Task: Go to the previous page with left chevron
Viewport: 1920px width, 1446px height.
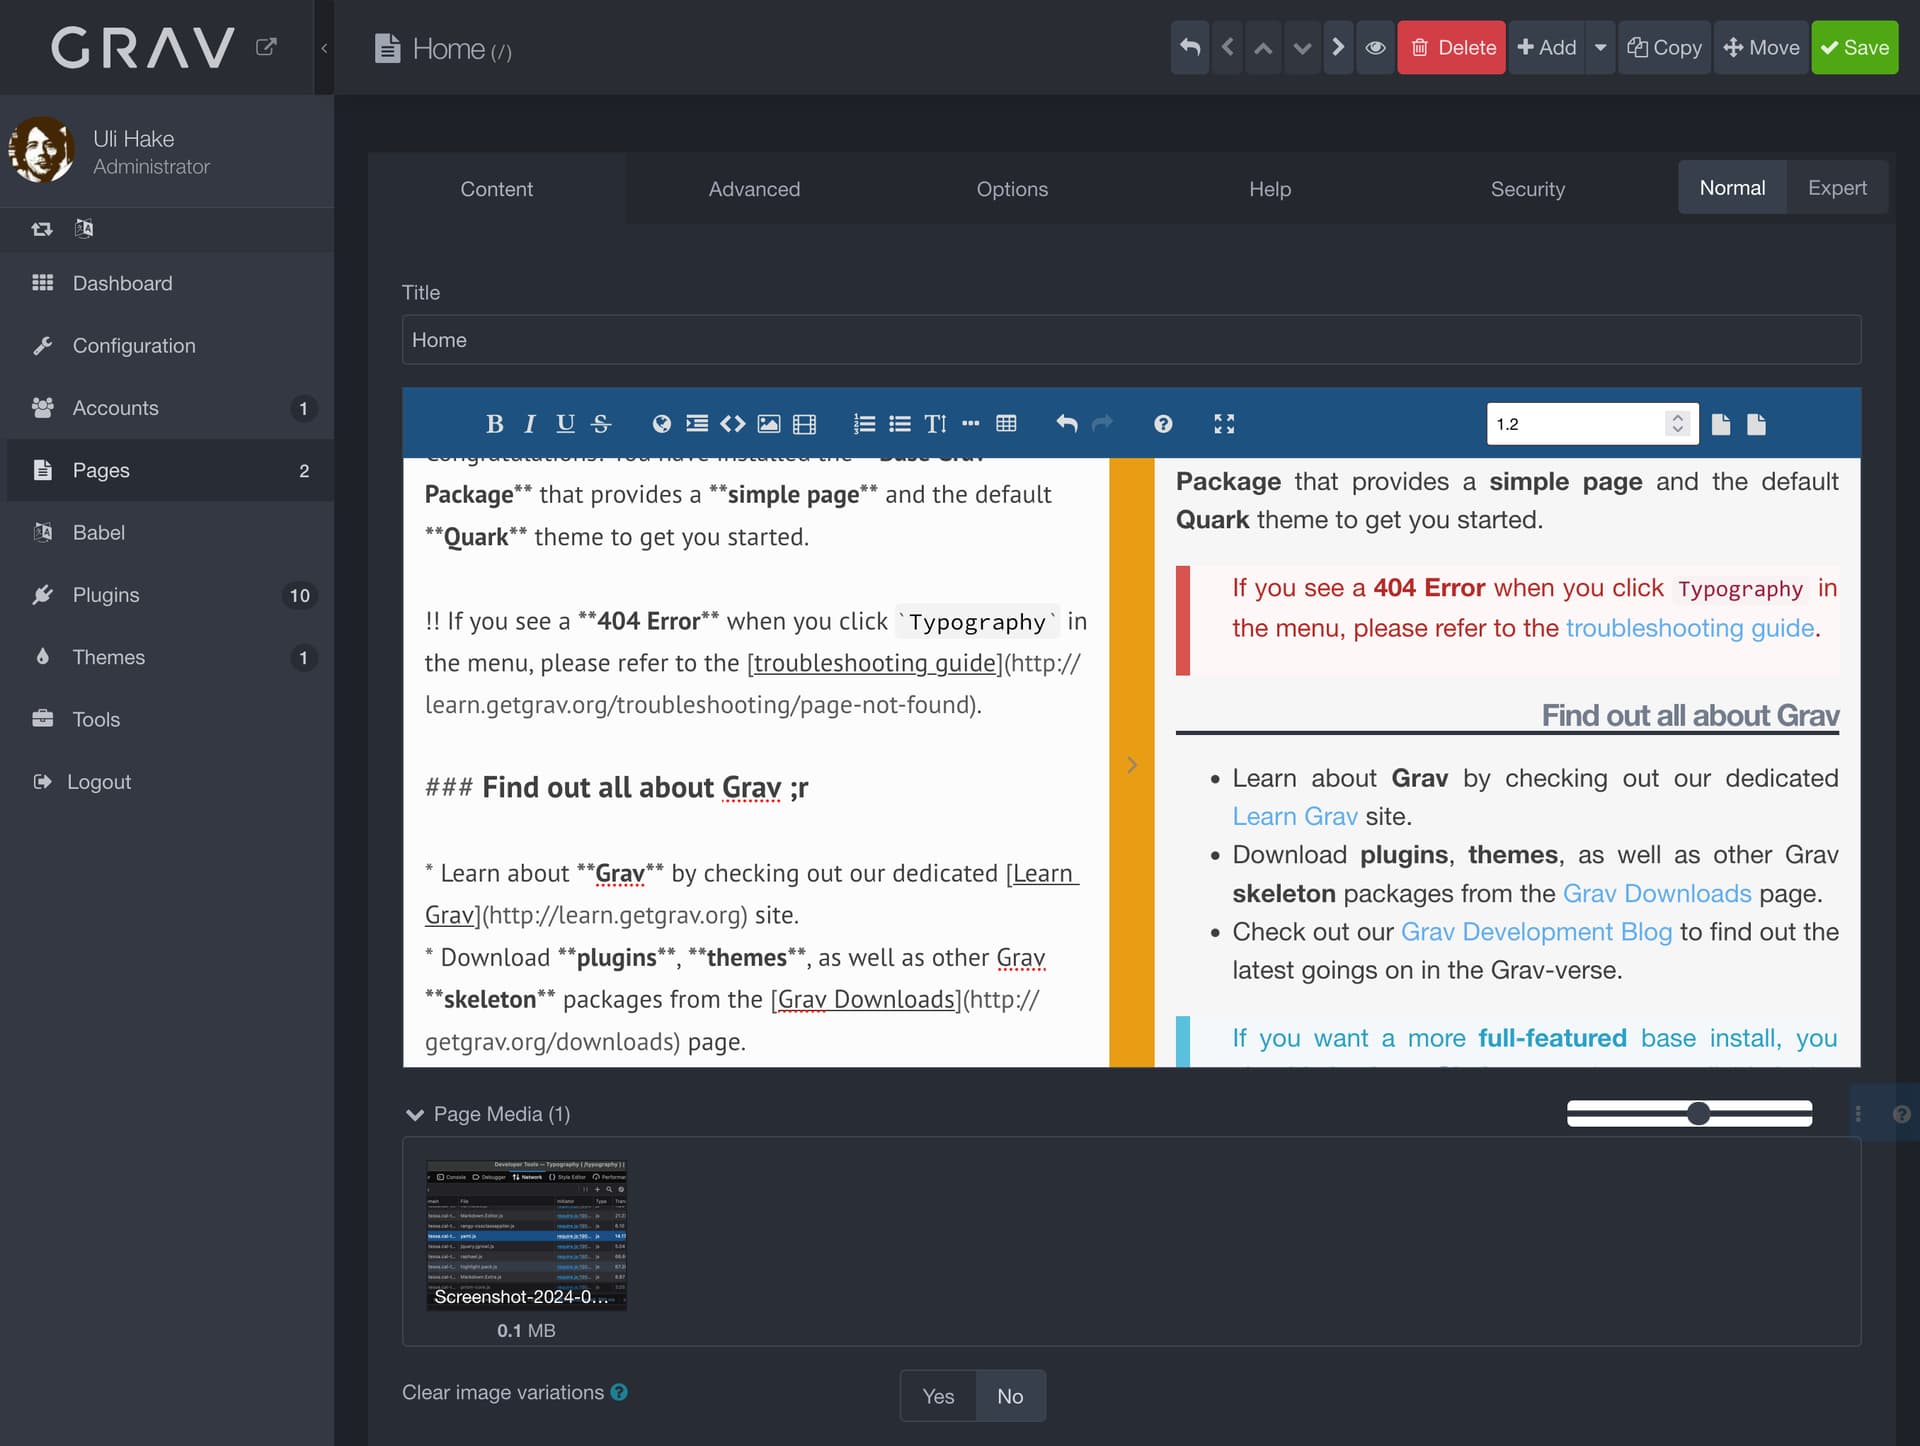Action: tap(1227, 47)
